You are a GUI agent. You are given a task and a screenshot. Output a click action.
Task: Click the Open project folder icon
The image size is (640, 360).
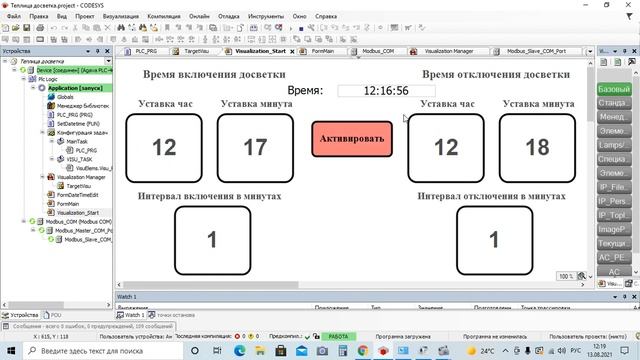[16, 28]
